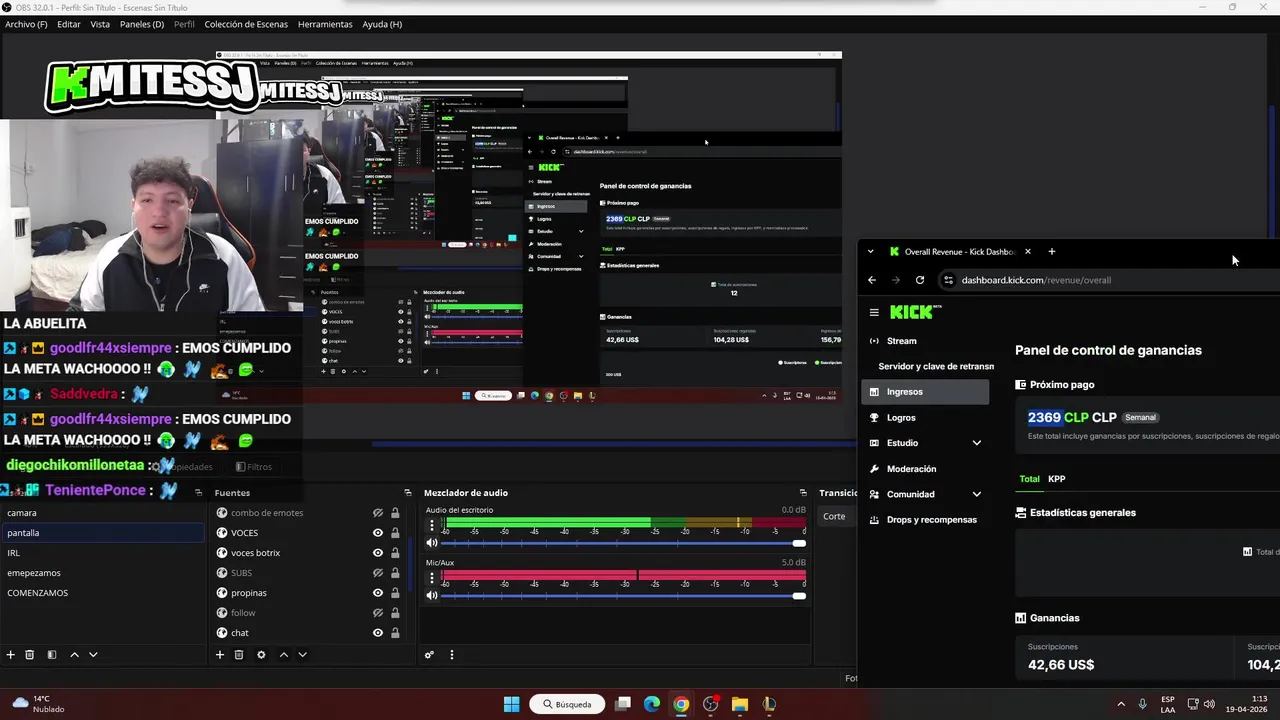Image resolution: width=1280 pixels, height=720 pixels.
Task: Switch to the KPP tab
Action: point(1056,479)
